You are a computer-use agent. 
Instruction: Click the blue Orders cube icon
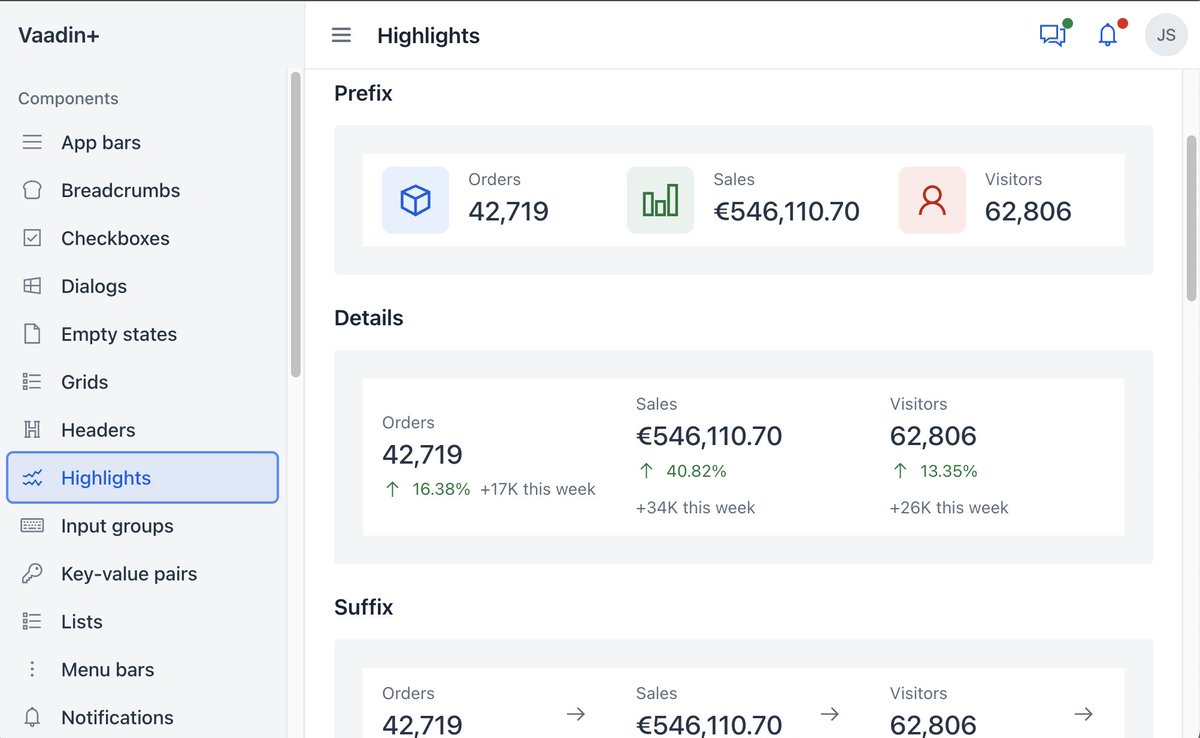[415, 200]
